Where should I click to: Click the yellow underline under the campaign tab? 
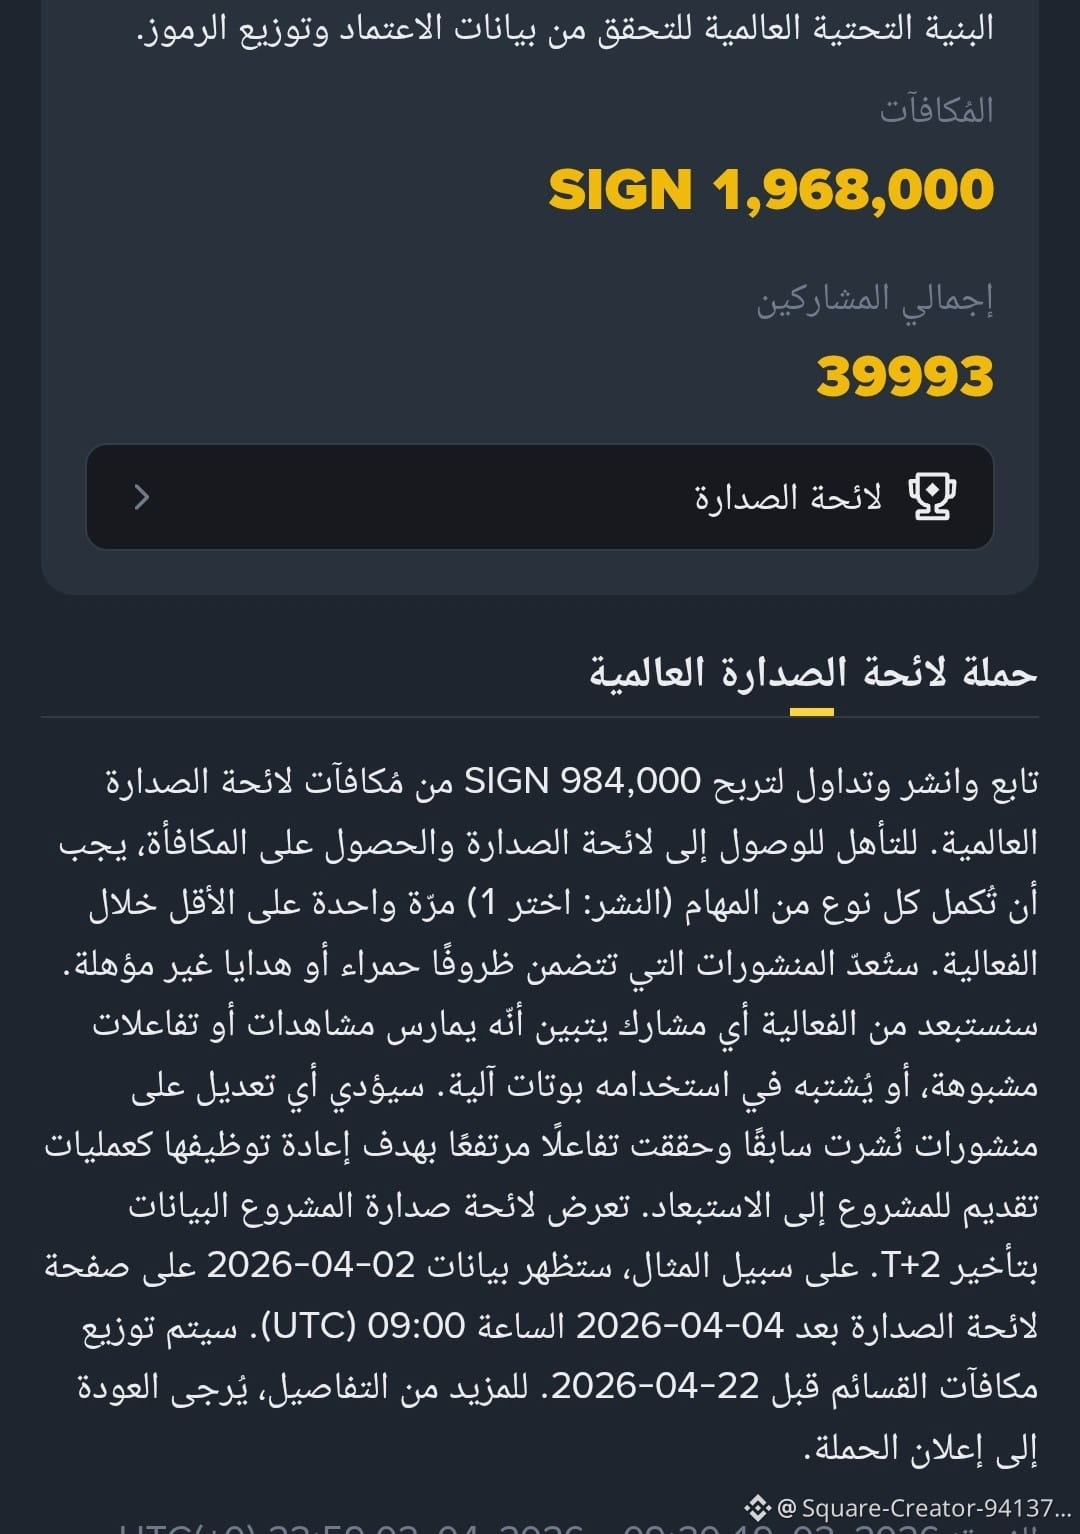coord(812,712)
